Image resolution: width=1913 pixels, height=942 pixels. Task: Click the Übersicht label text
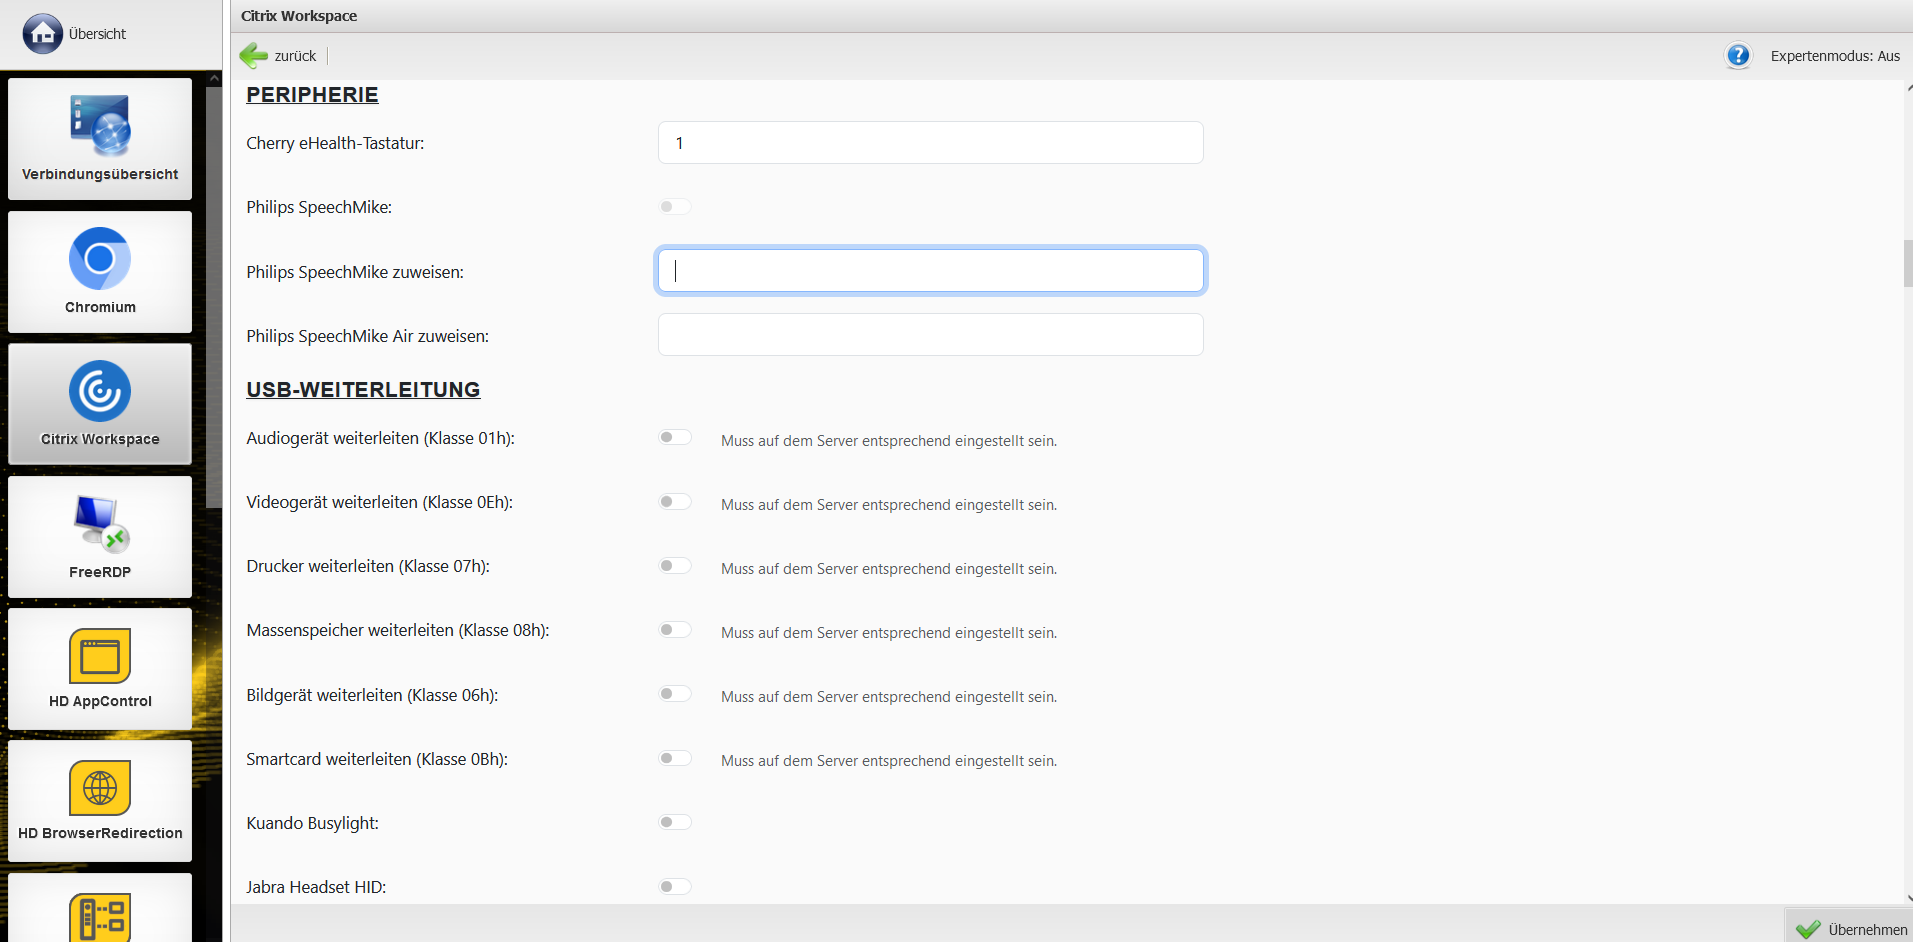point(97,34)
